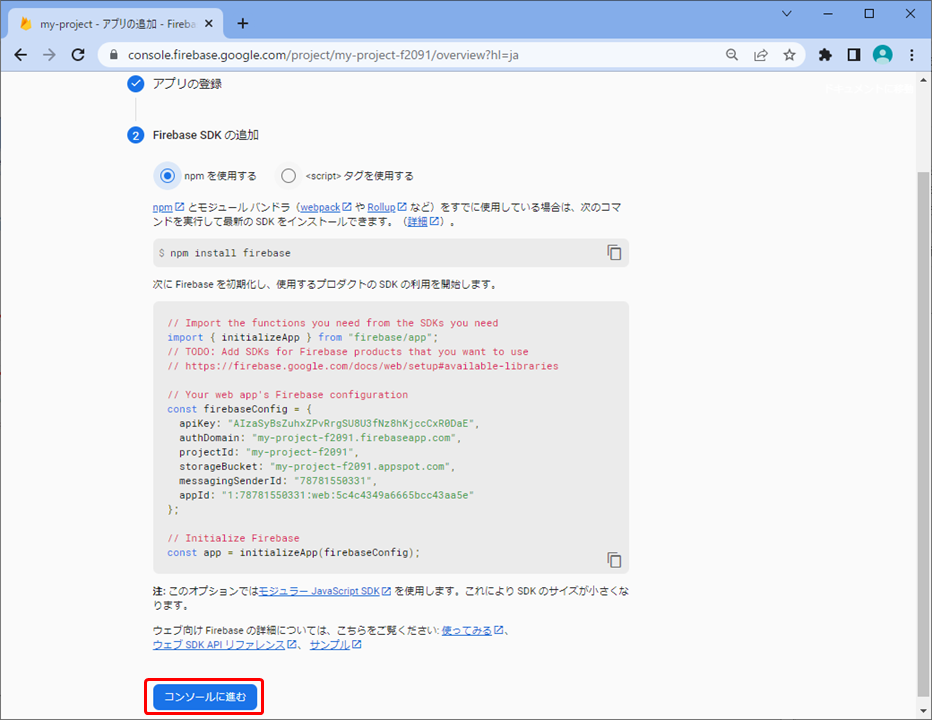Screen dimensions: 932x720
Task: Click the authDomain value in code
Action: pyautogui.click(x=354, y=438)
